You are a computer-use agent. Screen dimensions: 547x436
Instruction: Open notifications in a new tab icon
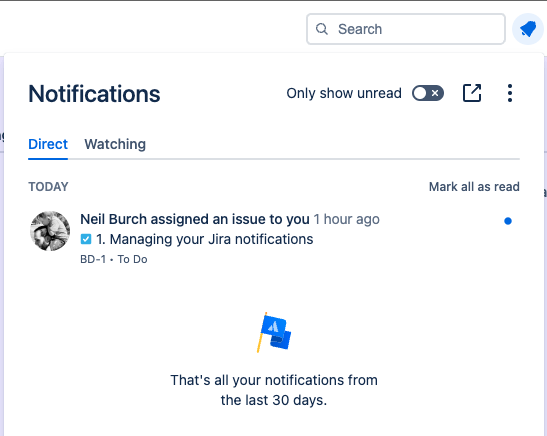point(472,93)
